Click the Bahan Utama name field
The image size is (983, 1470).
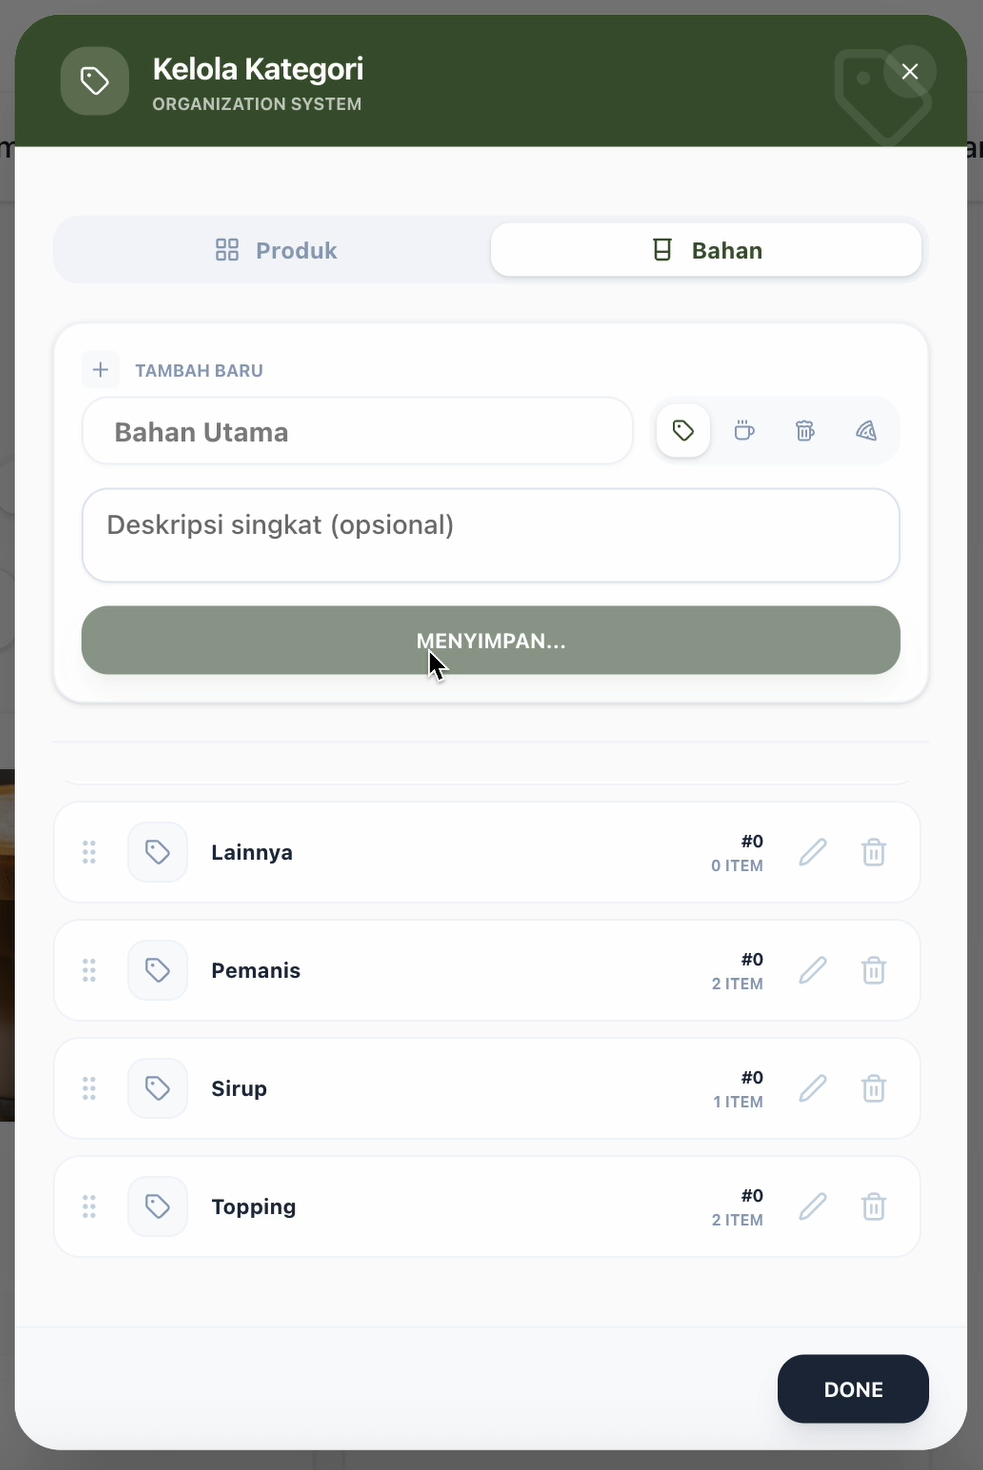(x=357, y=431)
